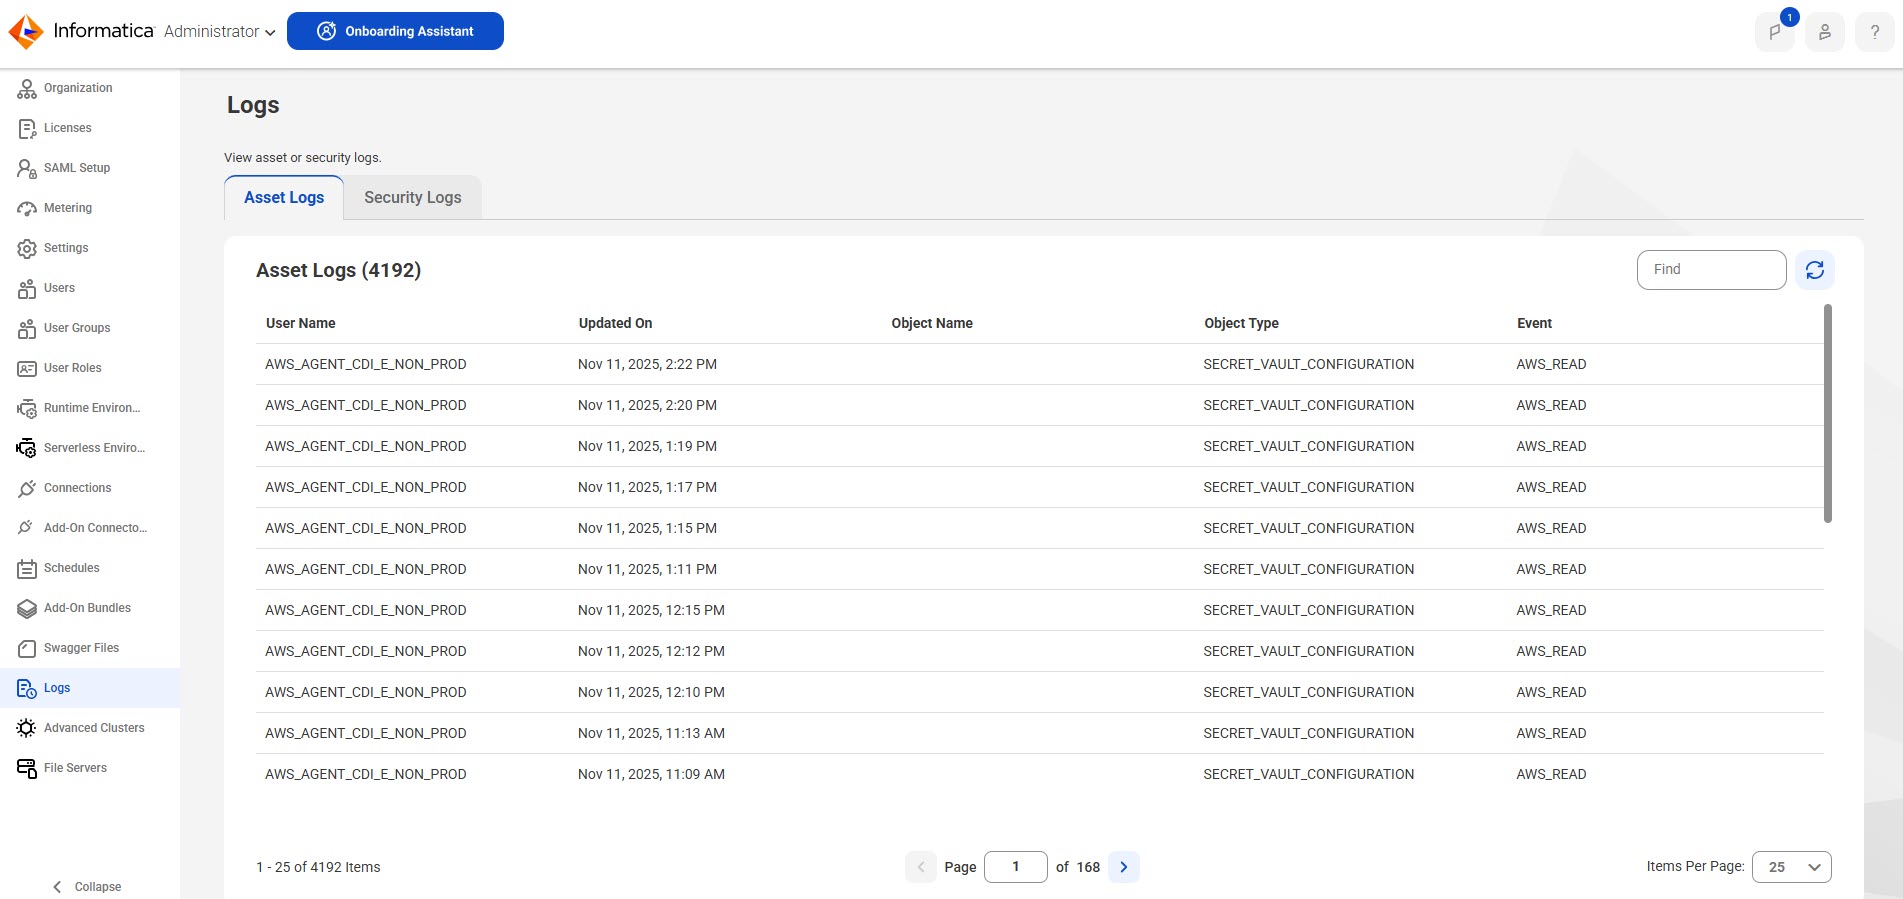
Task: Select row updated Nov 11, 2025, 2:22 PM
Action: click(1040, 364)
